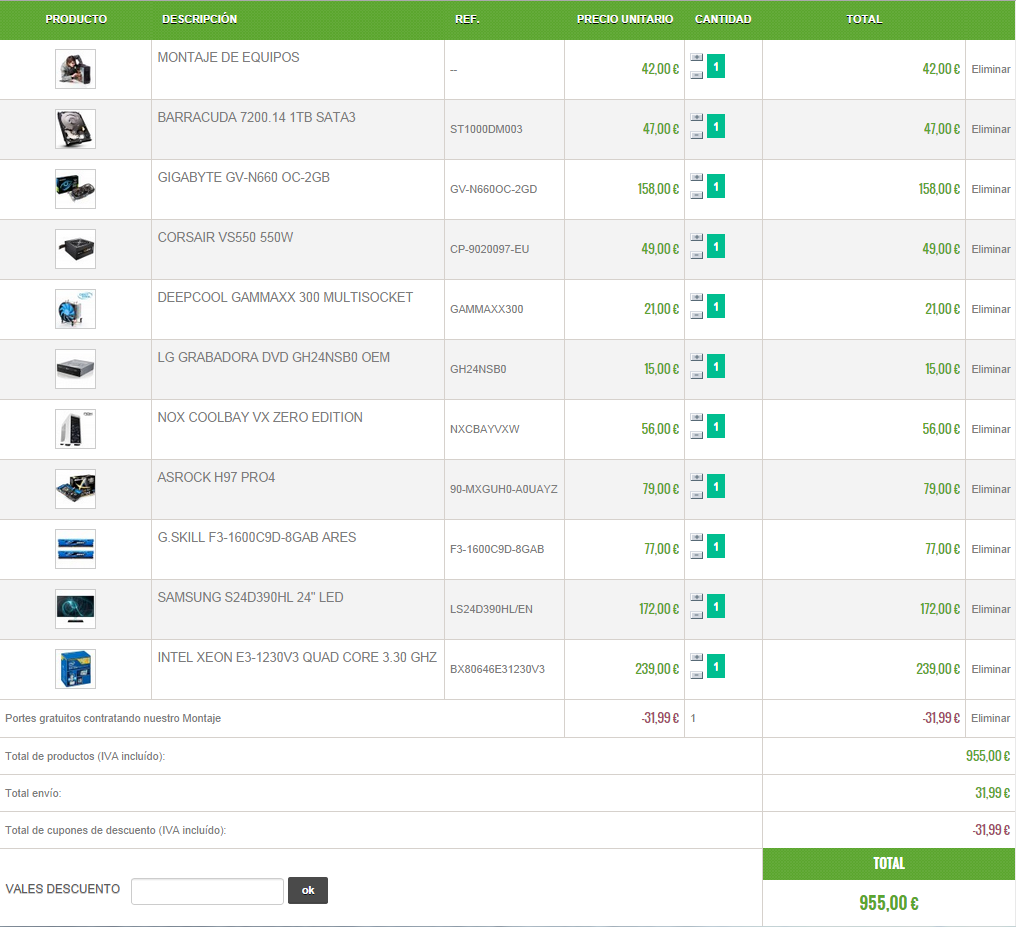Remove INTEL XEON E3-1230V3 processor
Image resolution: width=1016 pixels, height=927 pixels.
991,669
